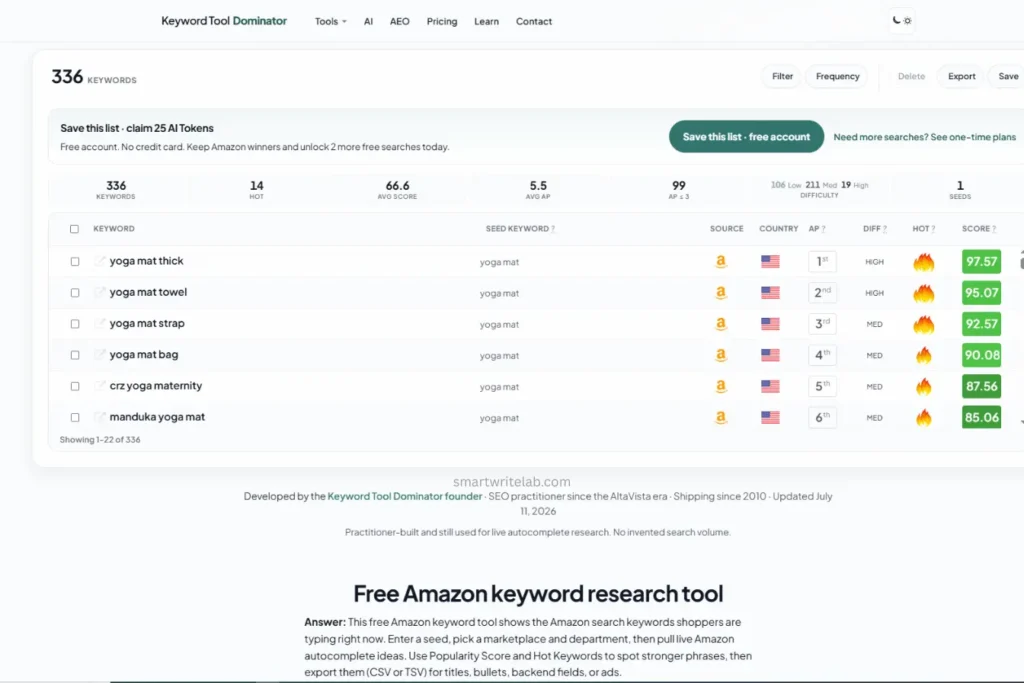Click Save this list free account button
This screenshot has height=683, width=1024.
point(746,136)
